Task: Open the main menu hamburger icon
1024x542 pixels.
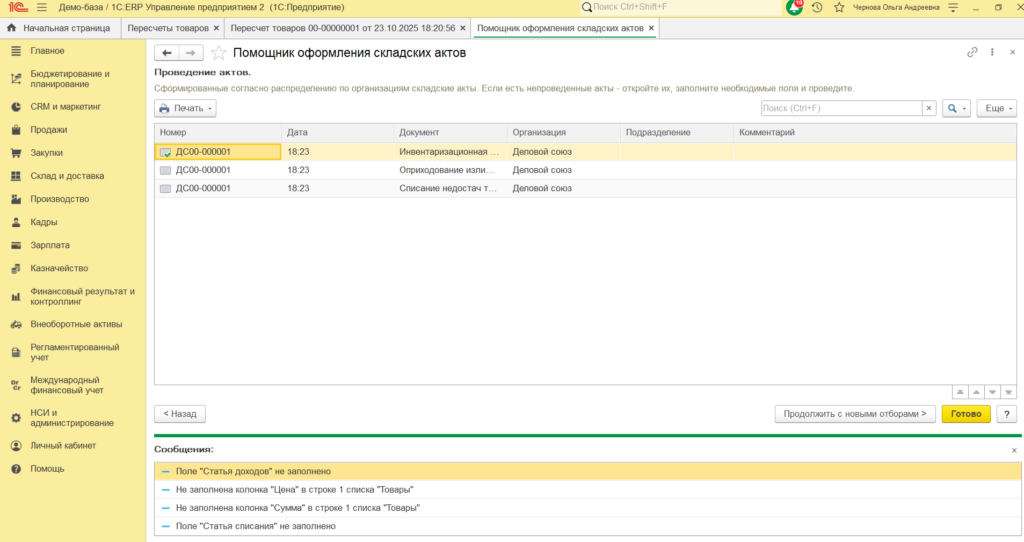Action: (42, 7)
